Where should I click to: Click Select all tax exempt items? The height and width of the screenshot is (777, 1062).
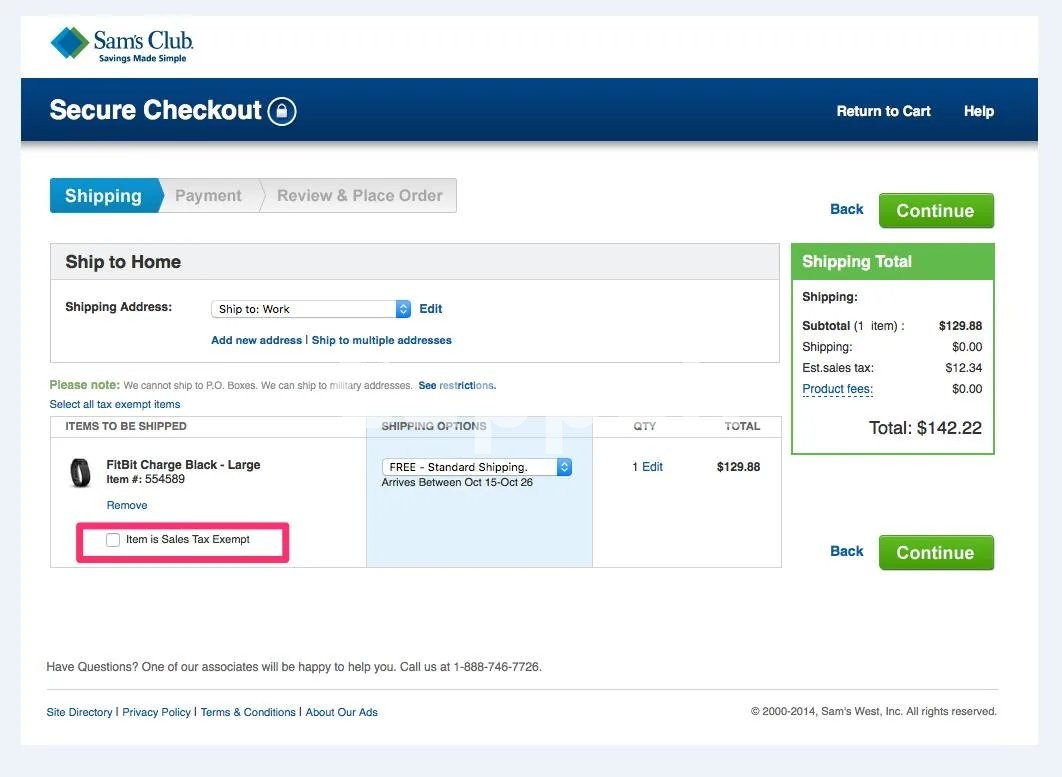coord(115,404)
